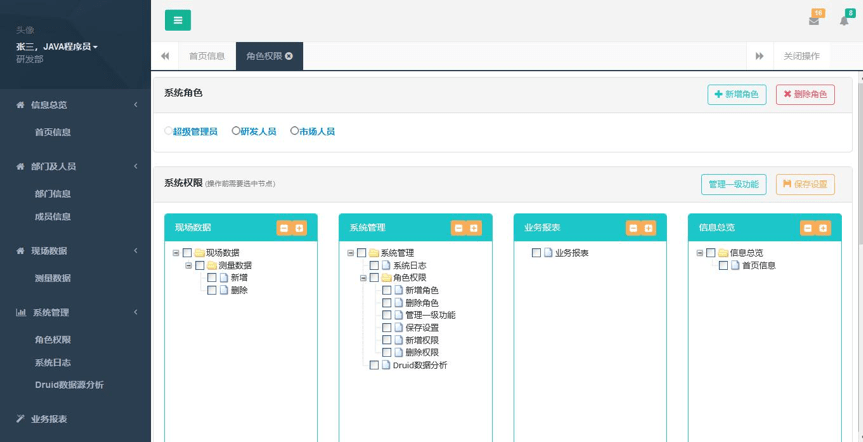Expand all nodes in 信息总览 panel plus icon
863x442 pixels.
823,228
